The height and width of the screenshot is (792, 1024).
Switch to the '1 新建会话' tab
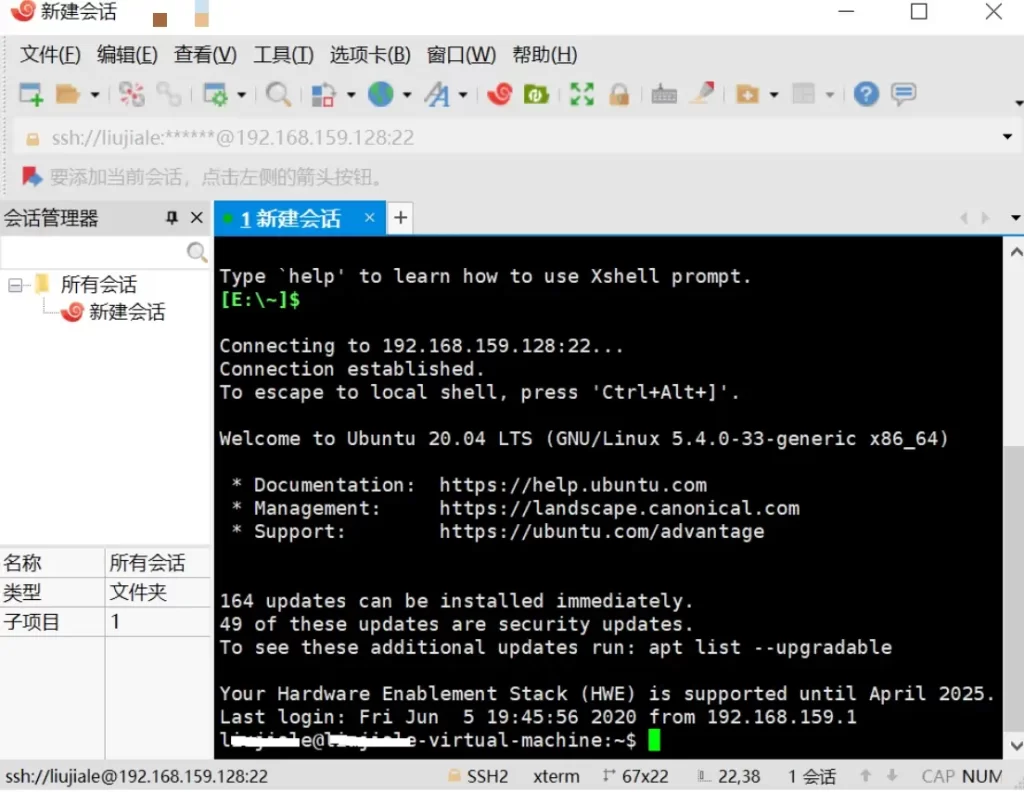(x=291, y=219)
